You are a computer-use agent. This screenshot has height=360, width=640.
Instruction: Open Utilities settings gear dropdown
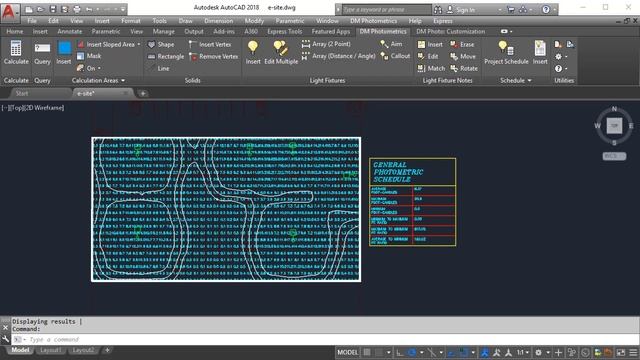point(561,56)
